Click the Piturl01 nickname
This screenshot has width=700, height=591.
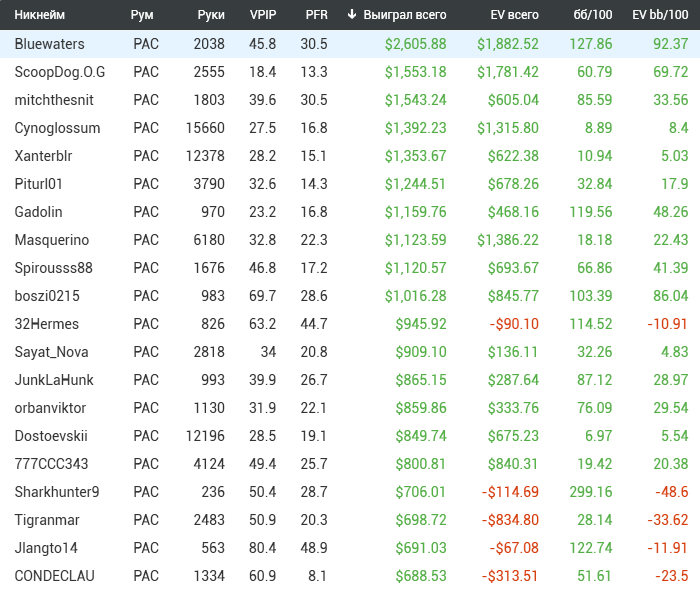[x=38, y=184]
